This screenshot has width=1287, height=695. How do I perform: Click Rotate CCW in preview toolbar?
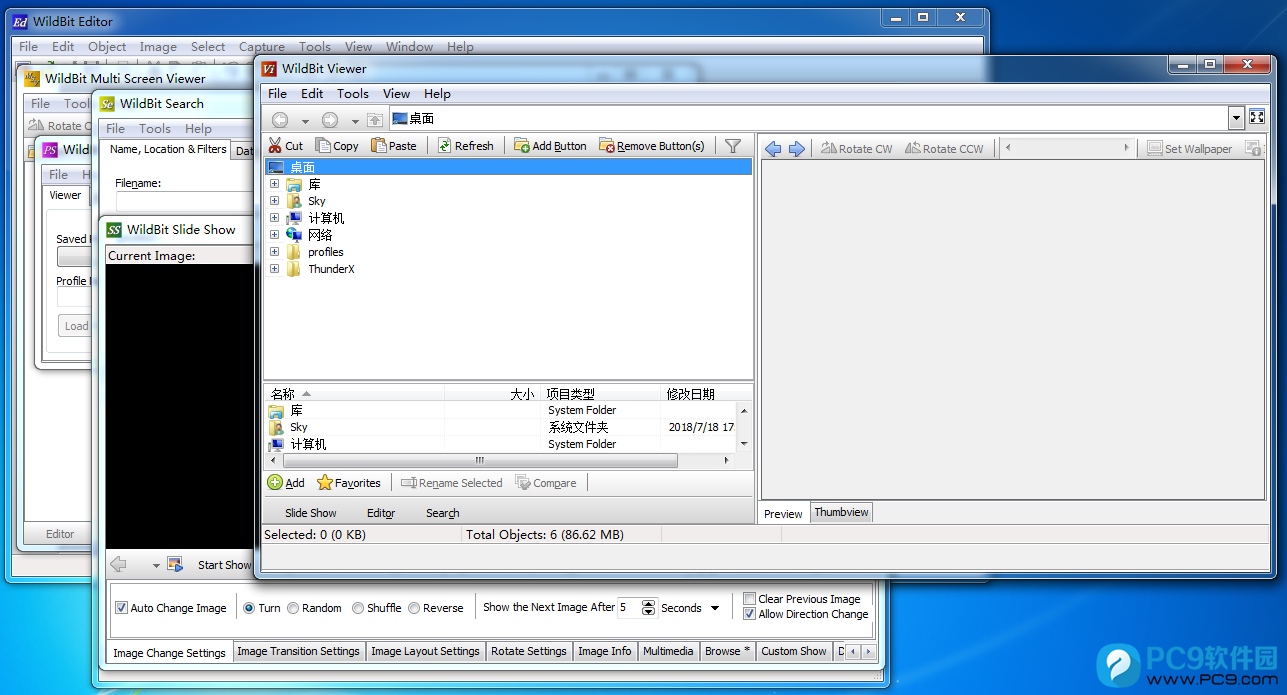[x=945, y=148]
